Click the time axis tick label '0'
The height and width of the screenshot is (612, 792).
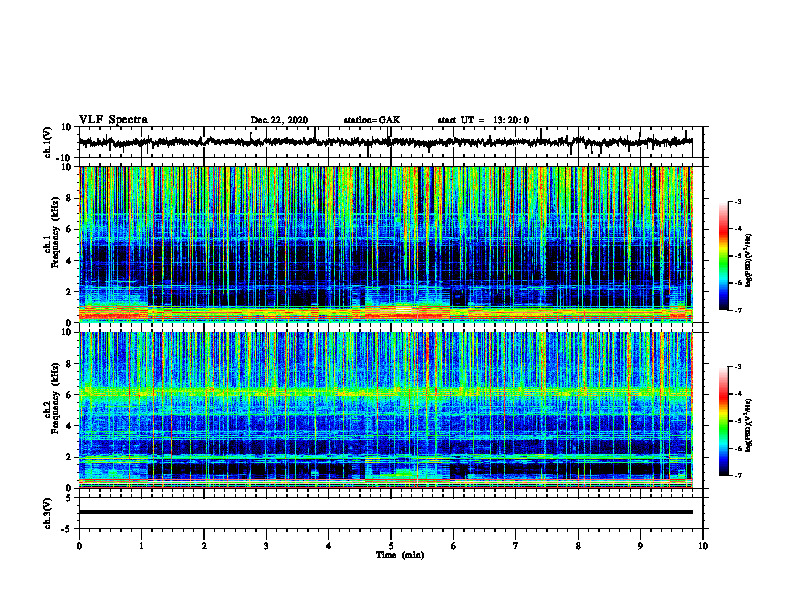pyautogui.click(x=79, y=546)
